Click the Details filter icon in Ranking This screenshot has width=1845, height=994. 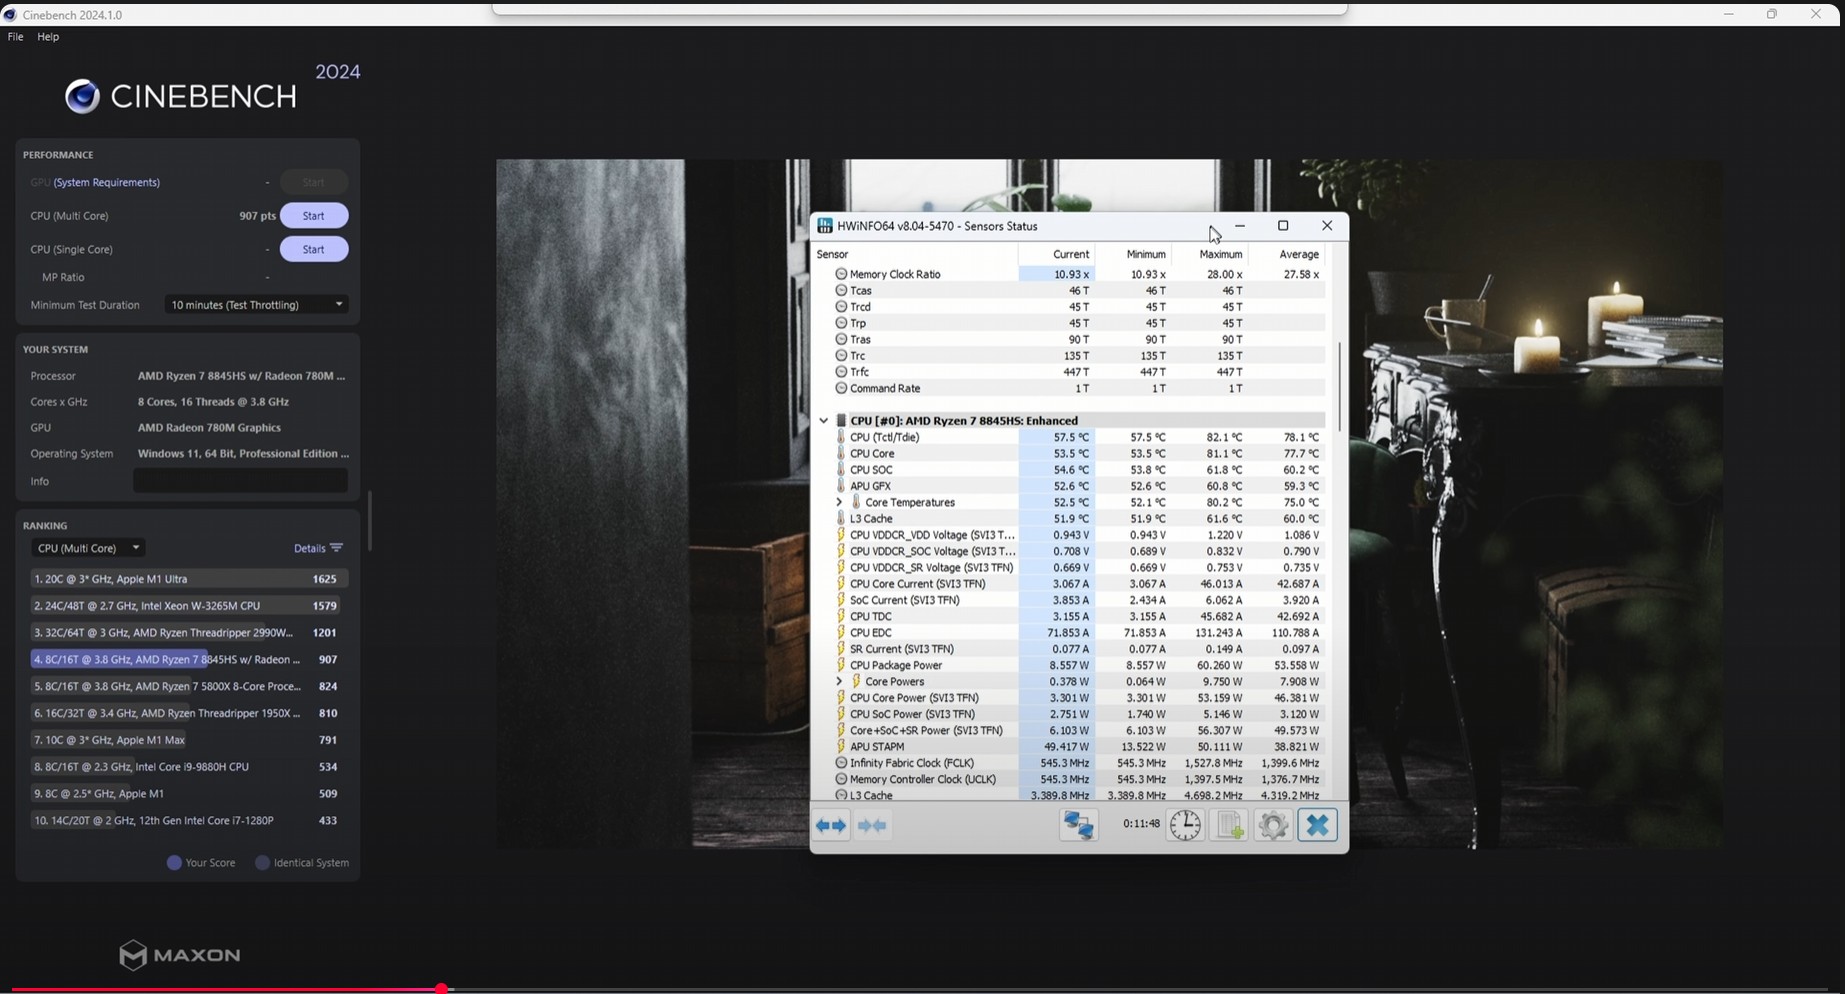[336, 548]
